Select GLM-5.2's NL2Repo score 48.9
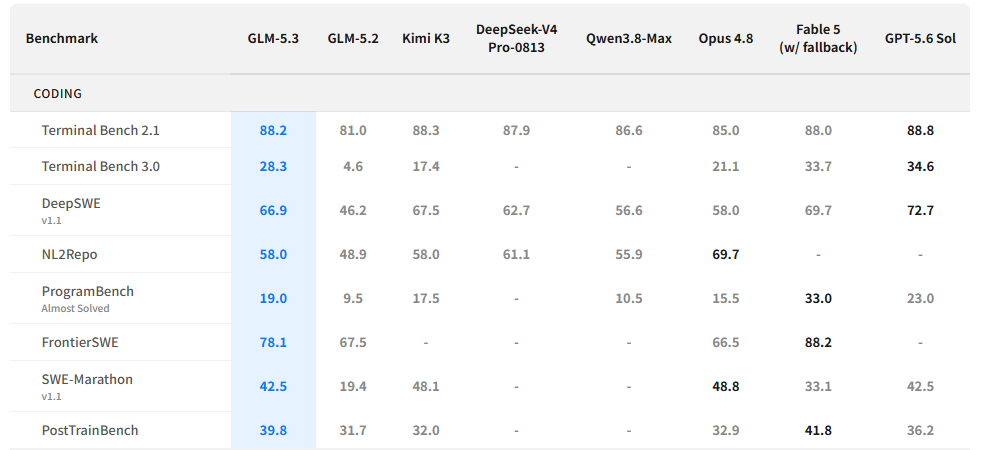The image size is (982, 450). pos(353,254)
